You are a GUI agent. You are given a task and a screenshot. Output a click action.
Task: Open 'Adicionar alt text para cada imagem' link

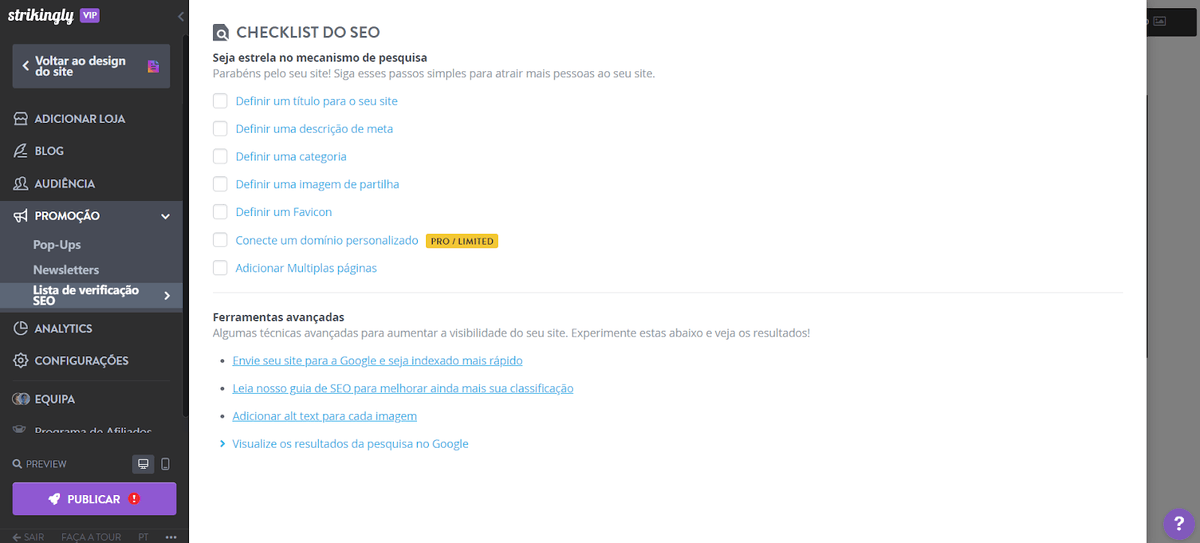pos(324,416)
